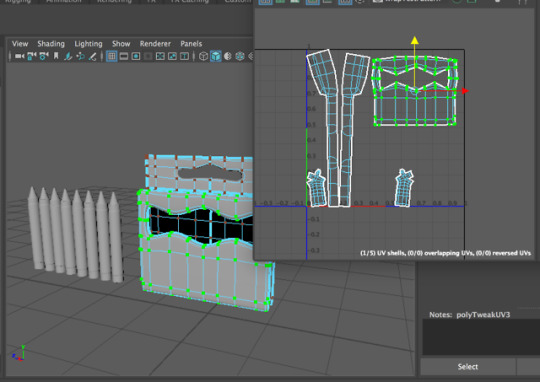This screenshot has height=382, width=540.
Task: Click the red U-axis arrow in the UV editor
Action: (465, 91)
